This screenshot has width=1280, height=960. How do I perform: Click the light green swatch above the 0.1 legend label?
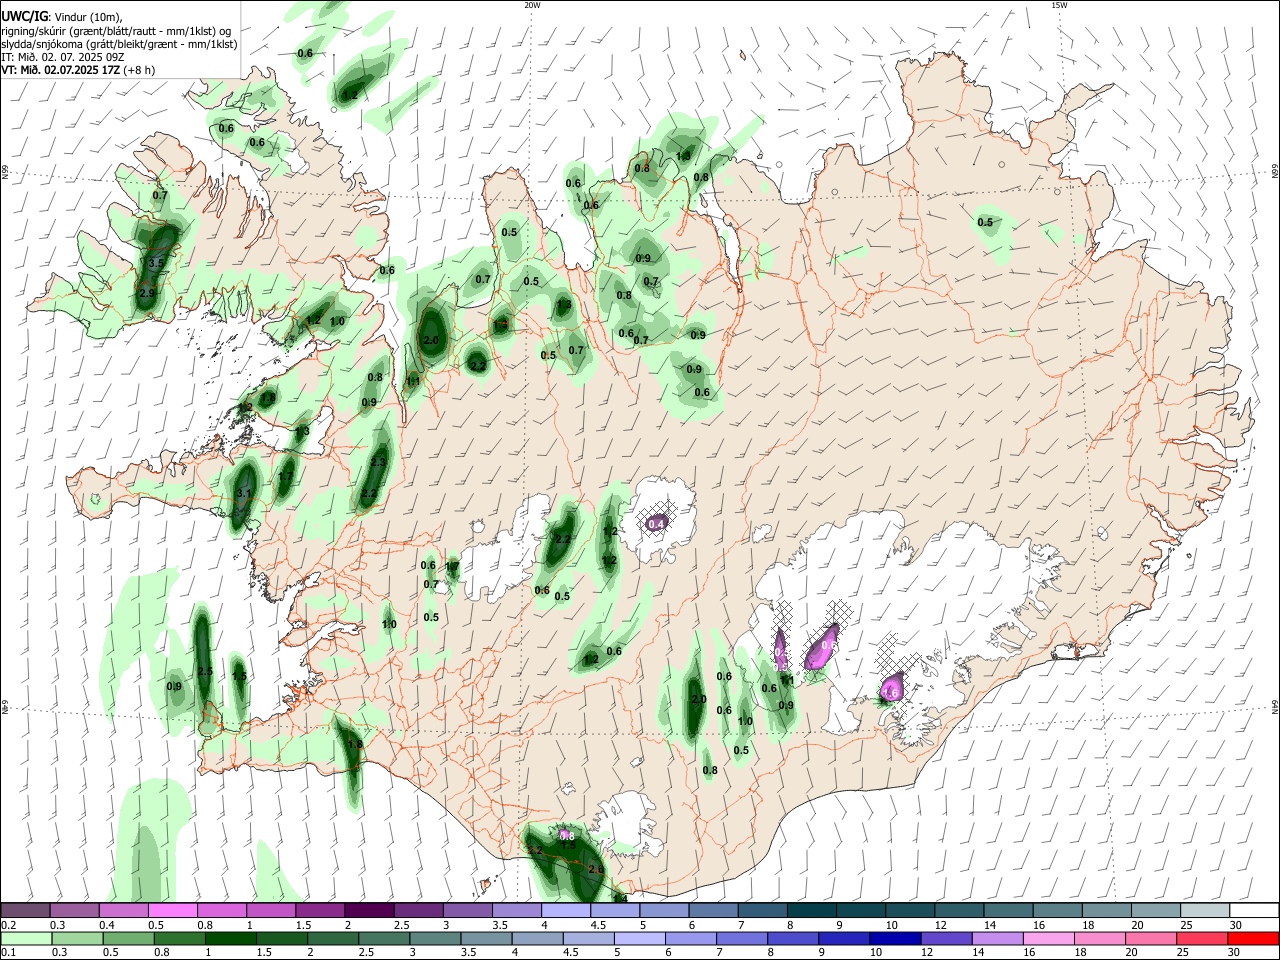pyautogui.click(x=25, y=938)
